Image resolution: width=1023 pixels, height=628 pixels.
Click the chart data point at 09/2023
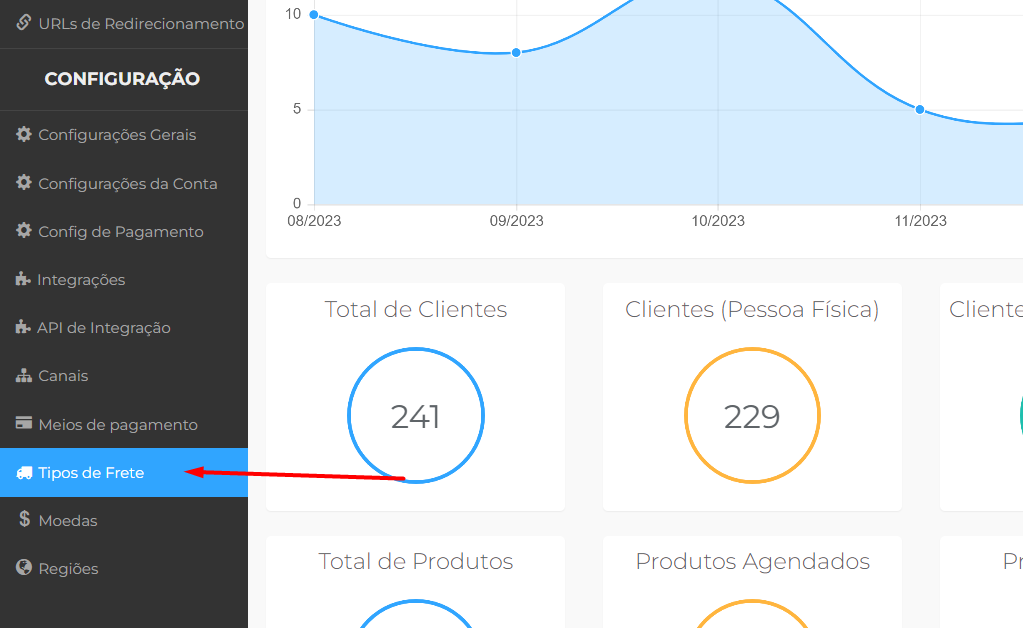click(x=516, y=52)
